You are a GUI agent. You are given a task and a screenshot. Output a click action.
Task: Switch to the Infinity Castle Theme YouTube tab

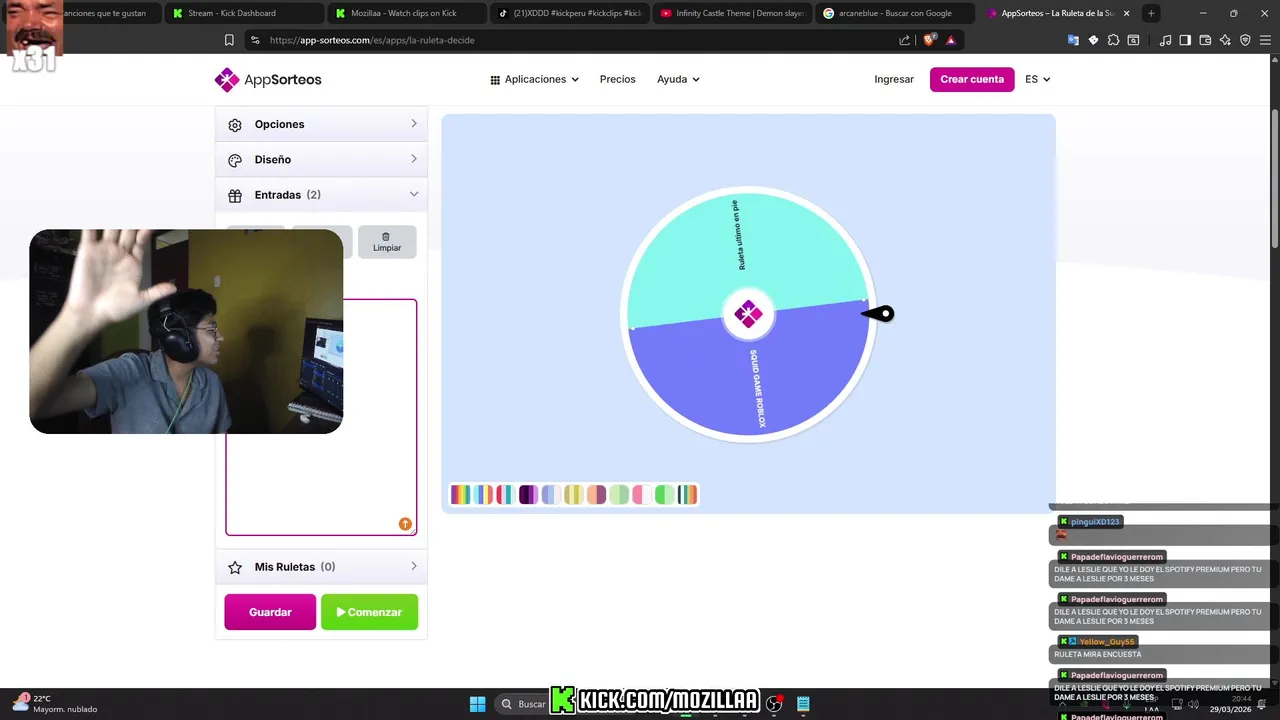pos(733,13)
